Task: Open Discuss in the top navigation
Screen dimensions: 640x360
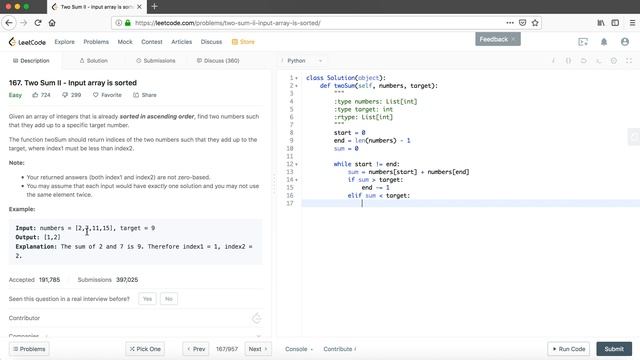Action: pos(211,42)
